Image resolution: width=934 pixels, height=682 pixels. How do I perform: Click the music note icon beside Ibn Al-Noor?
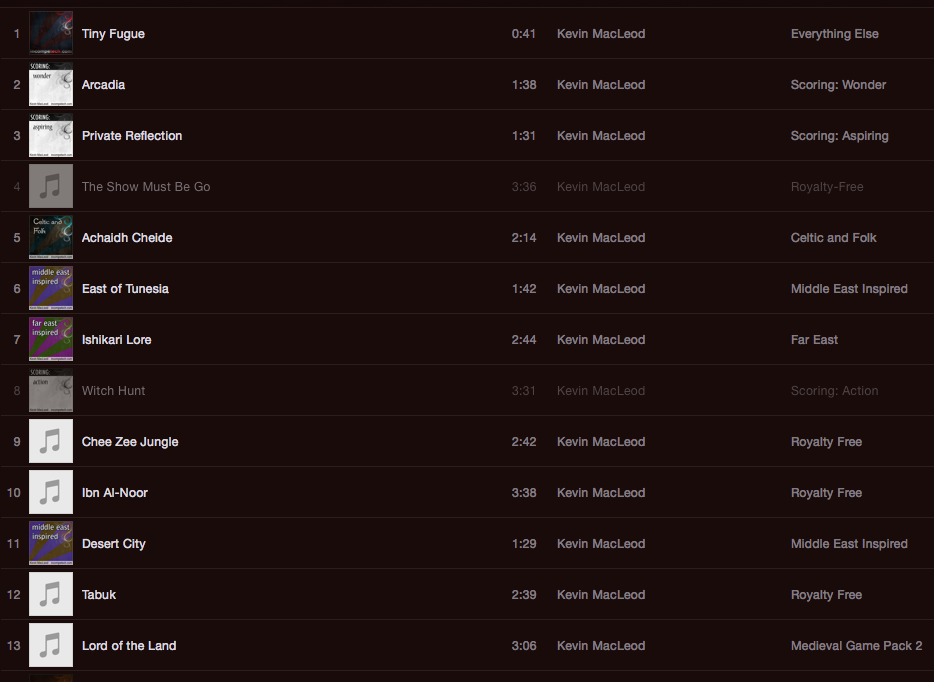[x=51, y=493]
